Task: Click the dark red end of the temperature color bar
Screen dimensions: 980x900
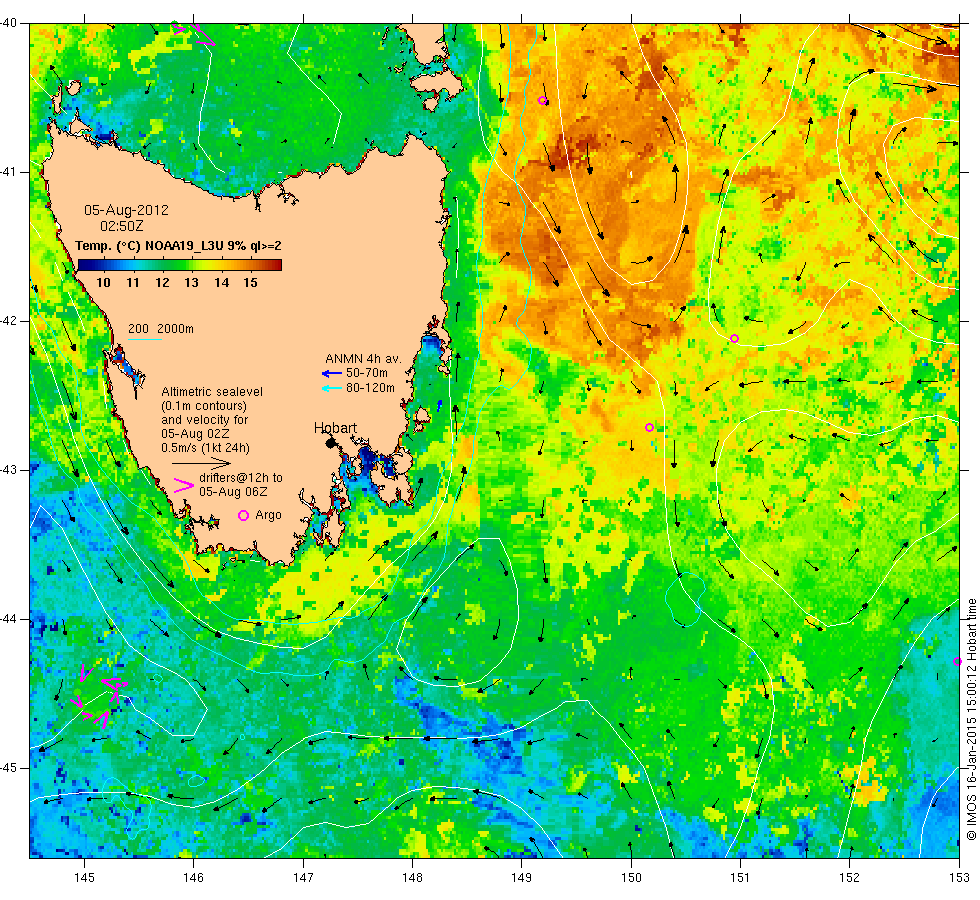Action: tap(276, 265)
